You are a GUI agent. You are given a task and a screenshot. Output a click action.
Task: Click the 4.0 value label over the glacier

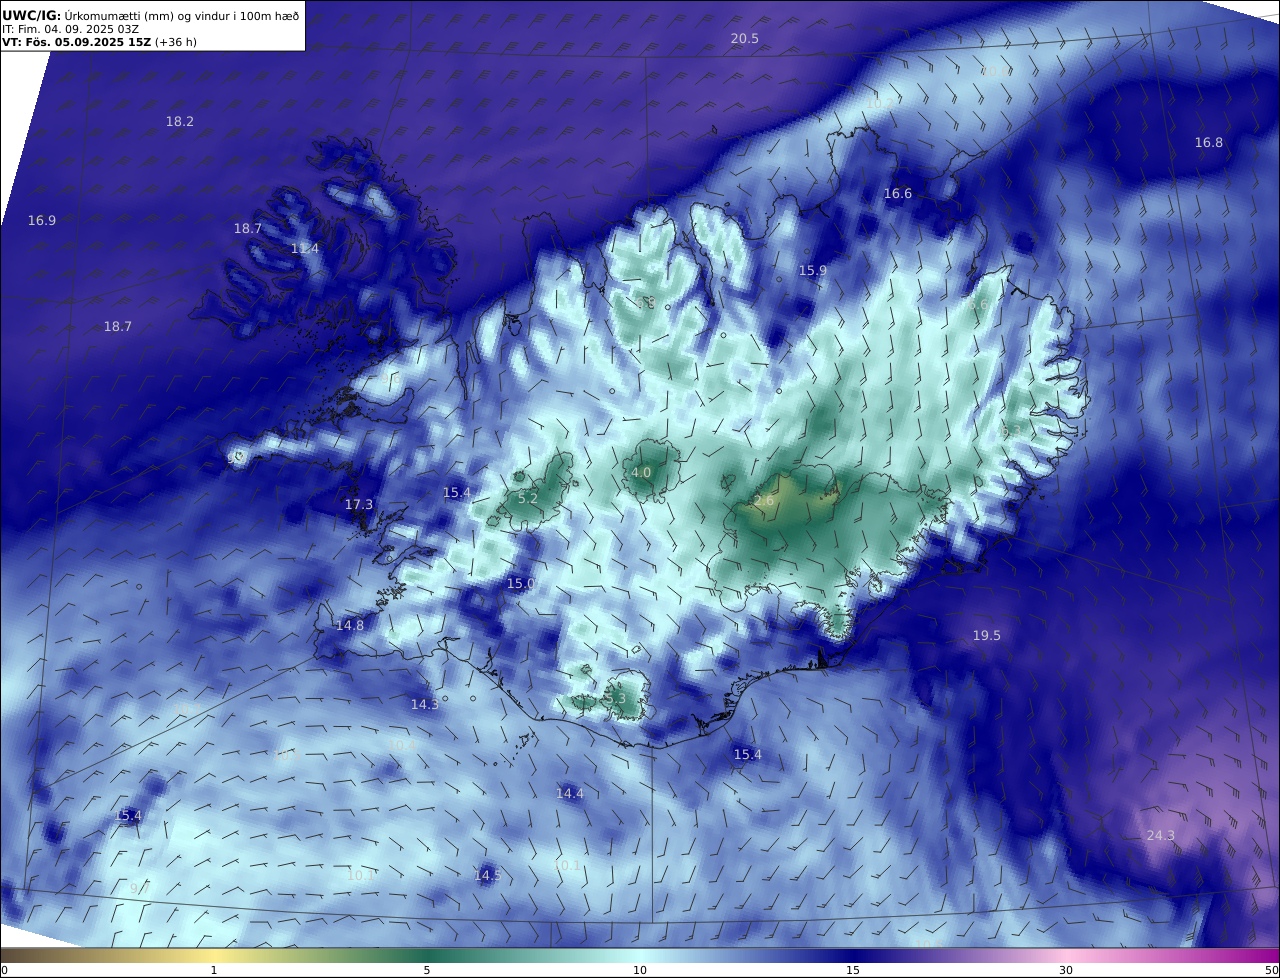pyautogui.click(x=641, y=472)
